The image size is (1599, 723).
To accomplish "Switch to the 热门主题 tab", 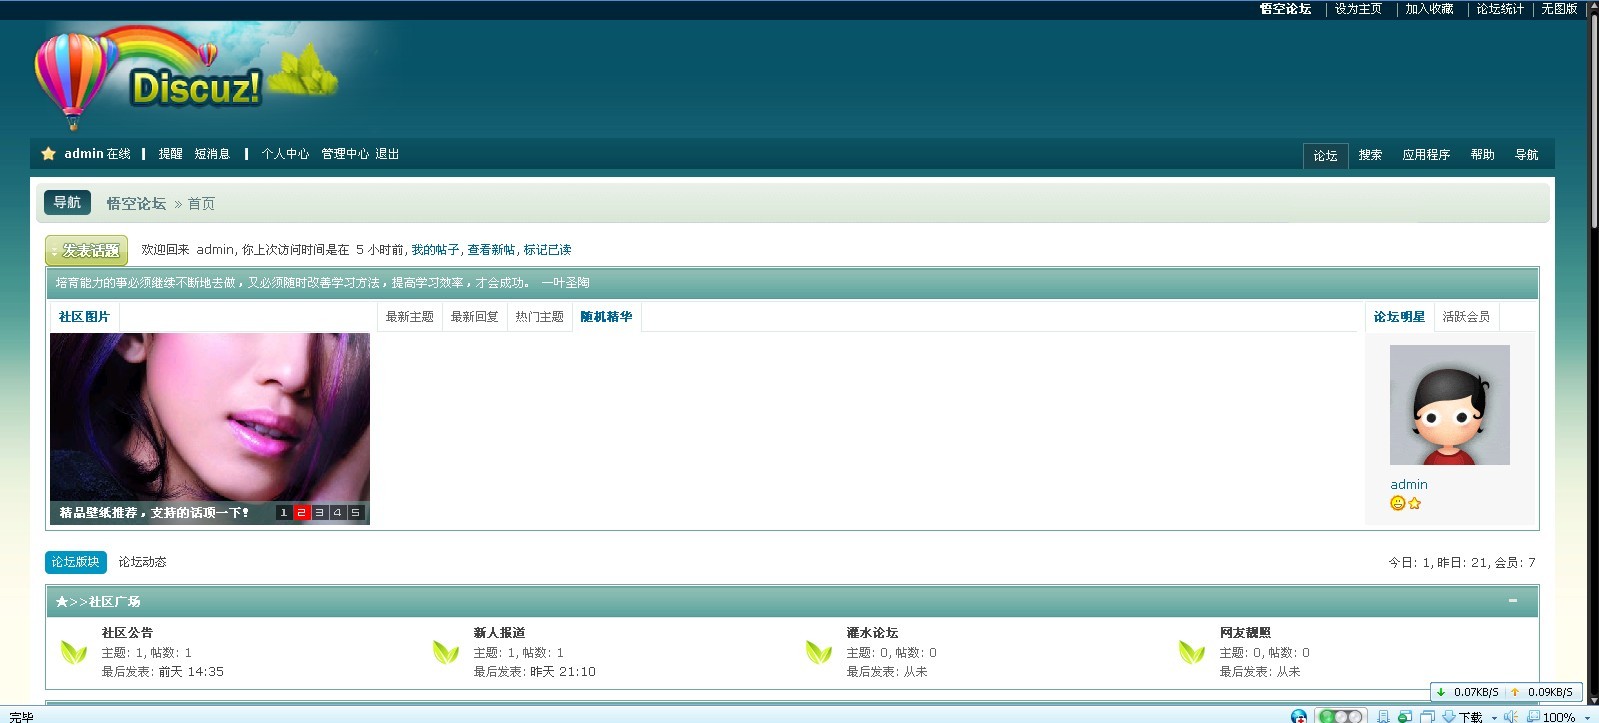I will coord(539,317).
